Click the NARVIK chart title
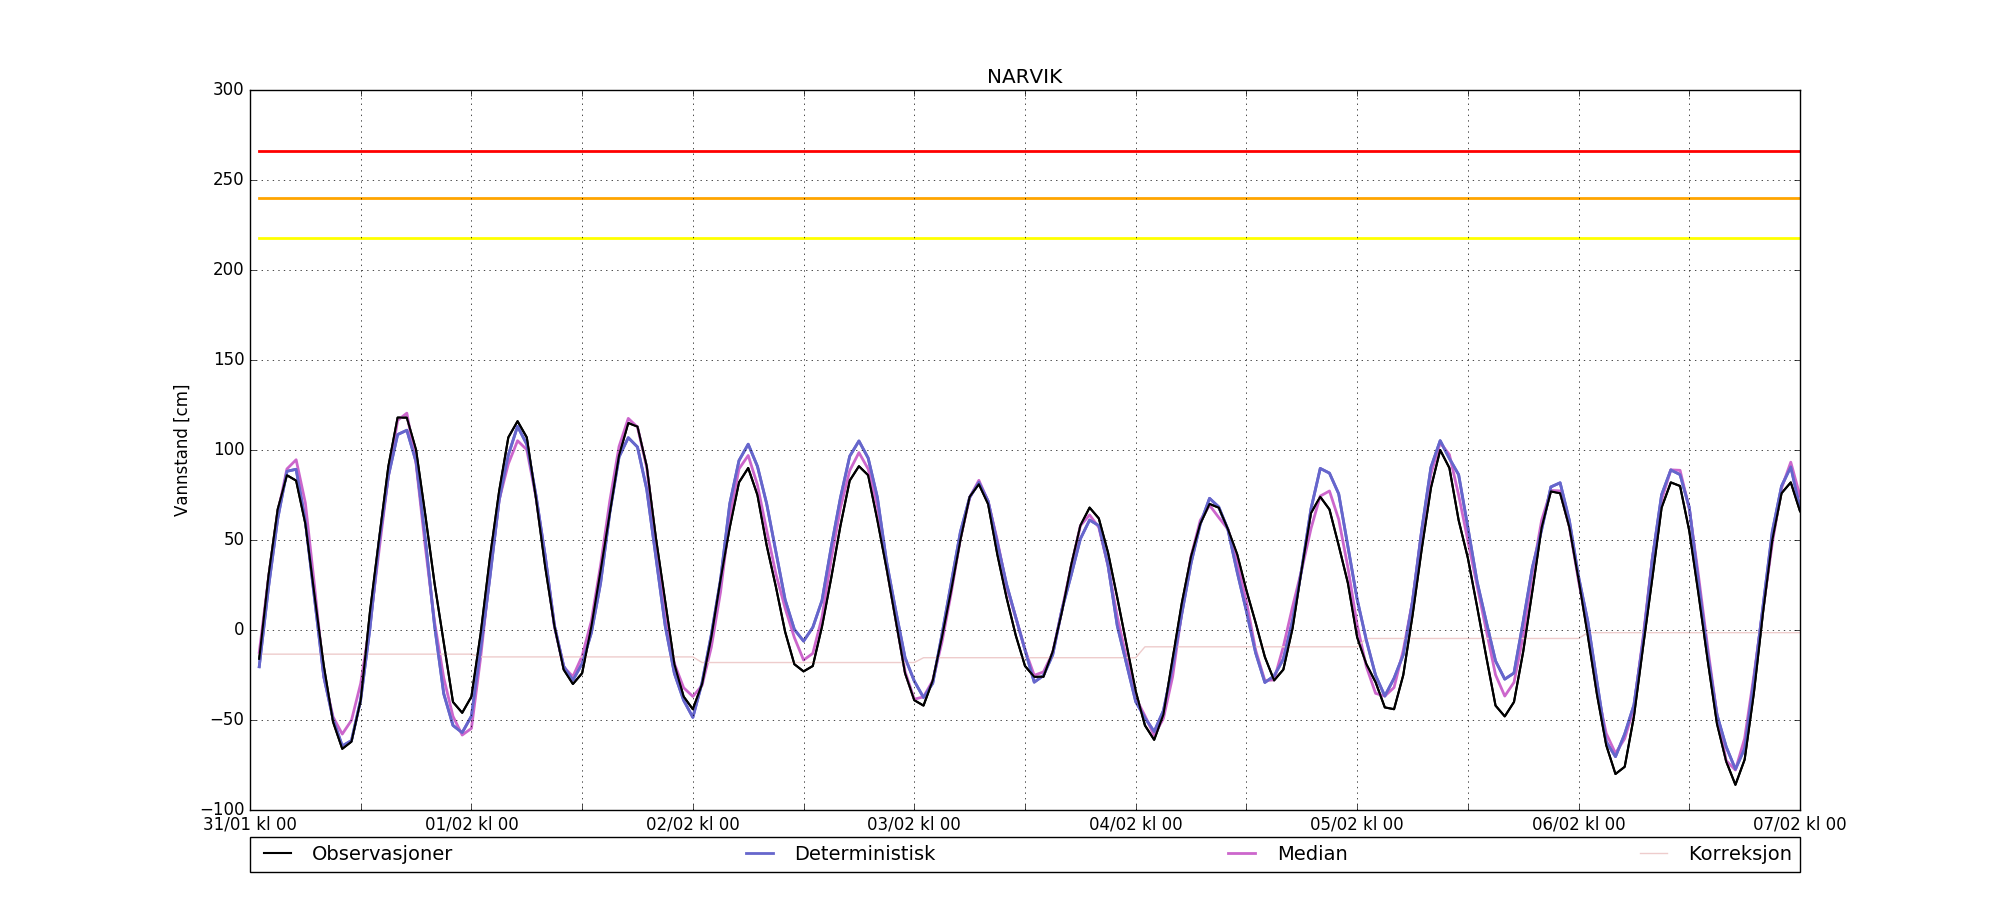This screenshot has width=2000, height=900. [x=1024, y=77]
